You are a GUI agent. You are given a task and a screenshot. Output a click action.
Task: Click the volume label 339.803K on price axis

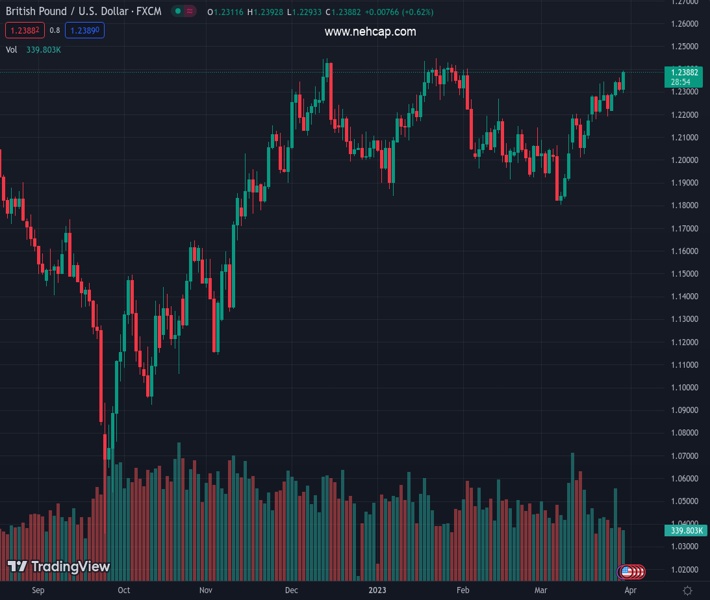pyautogui.click(x=684, y=530)
